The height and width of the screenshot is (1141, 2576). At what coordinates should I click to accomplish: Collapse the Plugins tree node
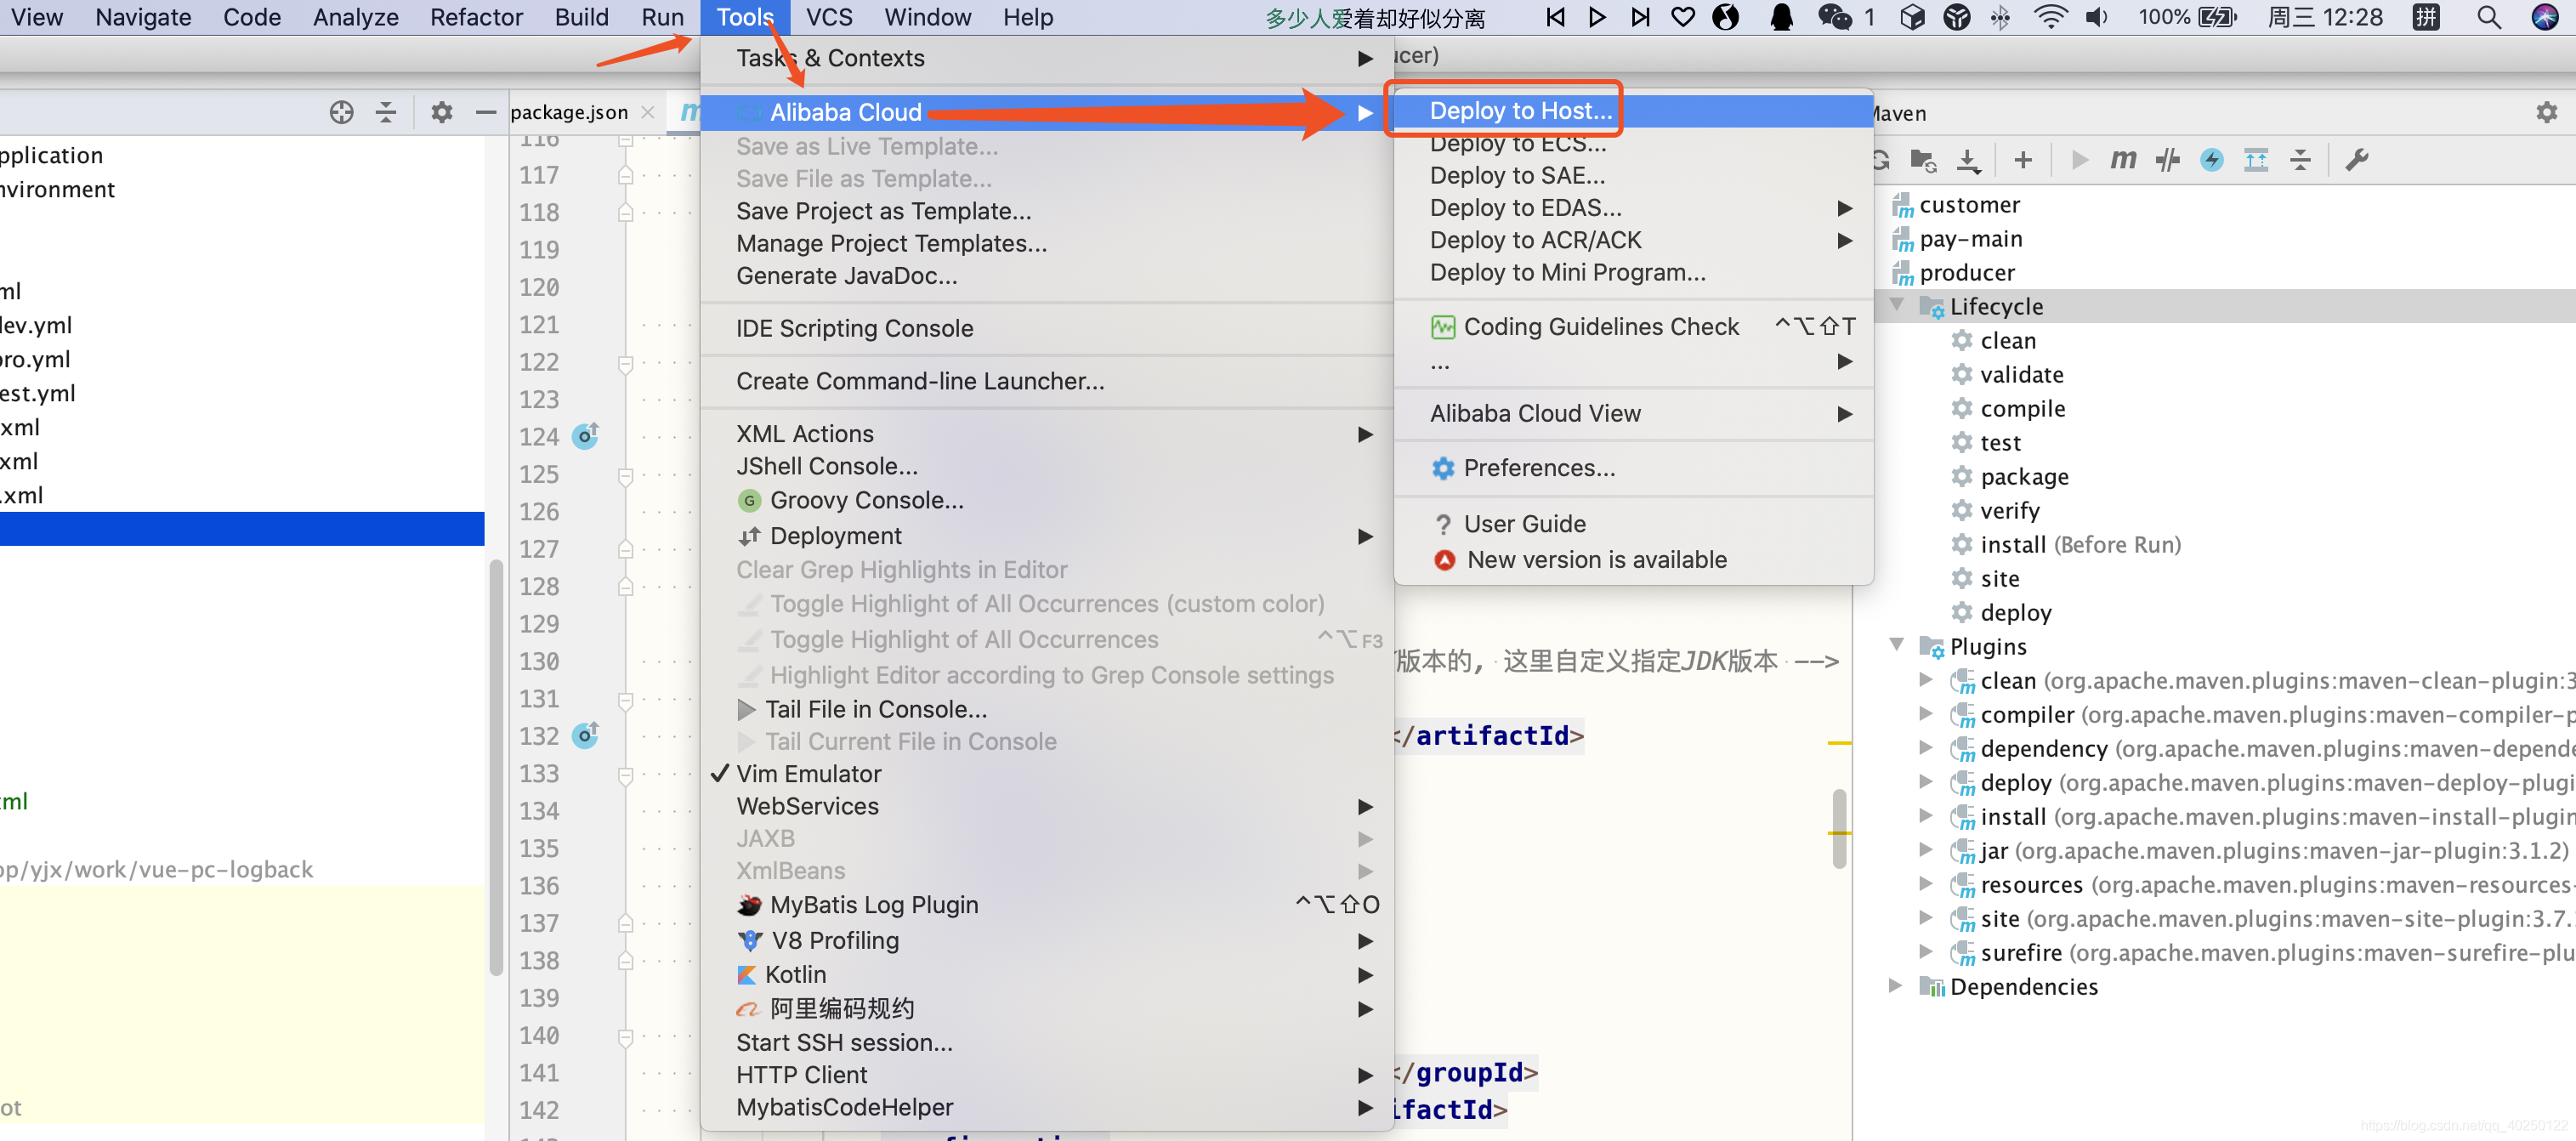click(1896, 645)
